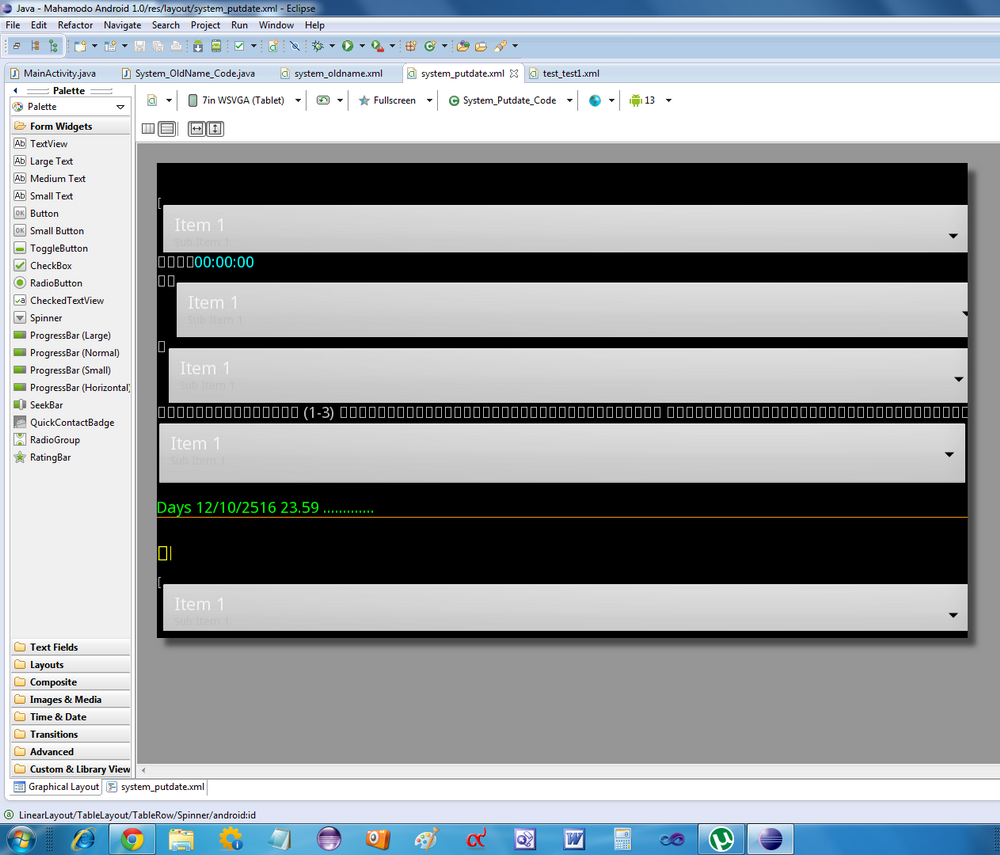Switch to the system_oldname.xml editor tab
The image size is (1000, 855).
pos(332,73)
